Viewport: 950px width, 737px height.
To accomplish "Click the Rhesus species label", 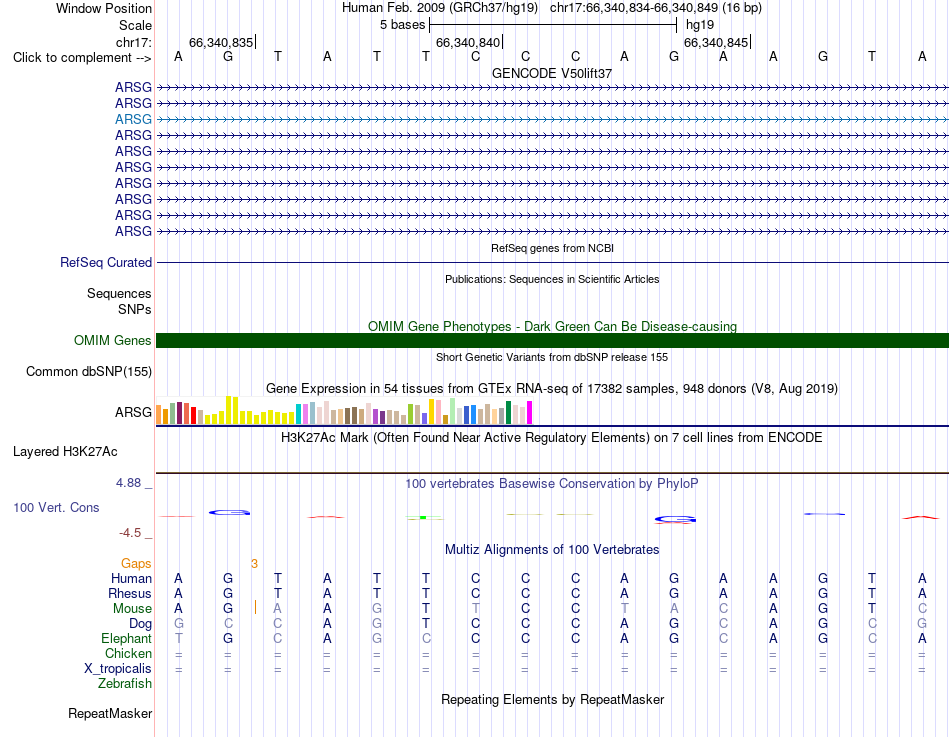I will click(x=130, y=594).
